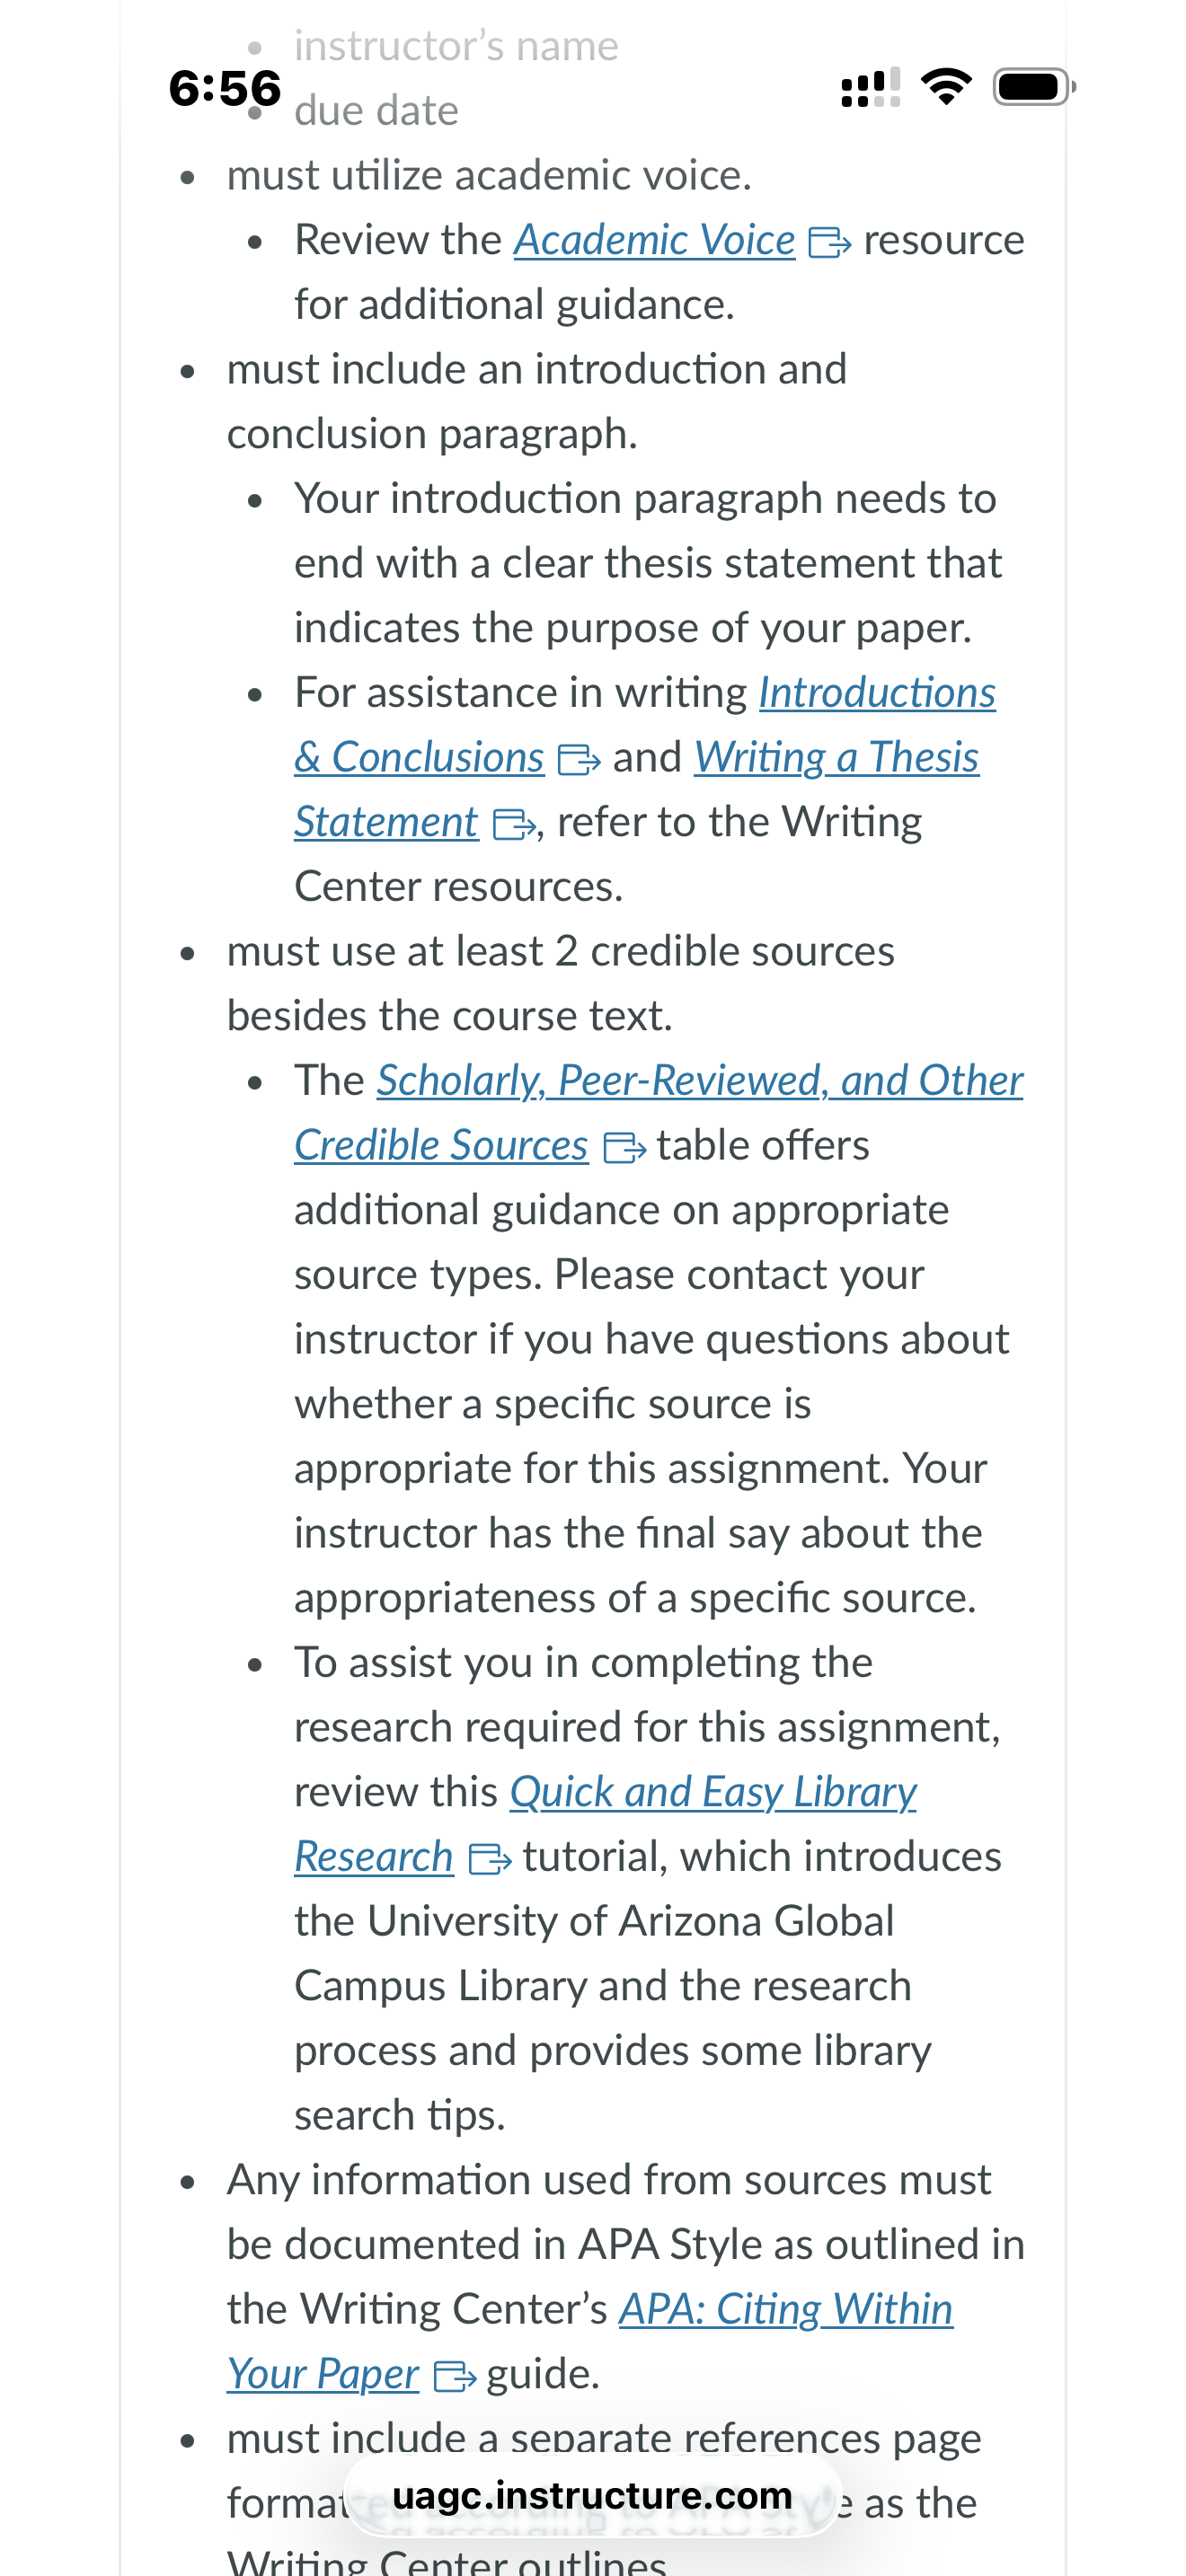Click the Research link text
This screenshot has width=1186, height=2576.
click(x=374, y=1857)
